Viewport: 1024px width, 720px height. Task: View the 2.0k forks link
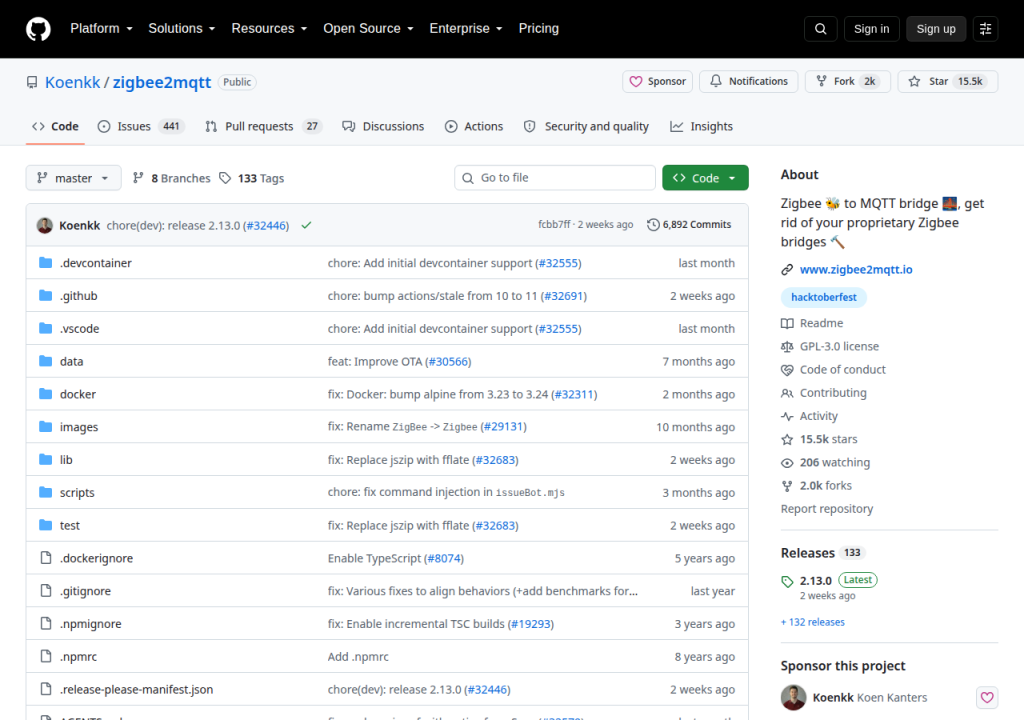[x=816, y=485]
